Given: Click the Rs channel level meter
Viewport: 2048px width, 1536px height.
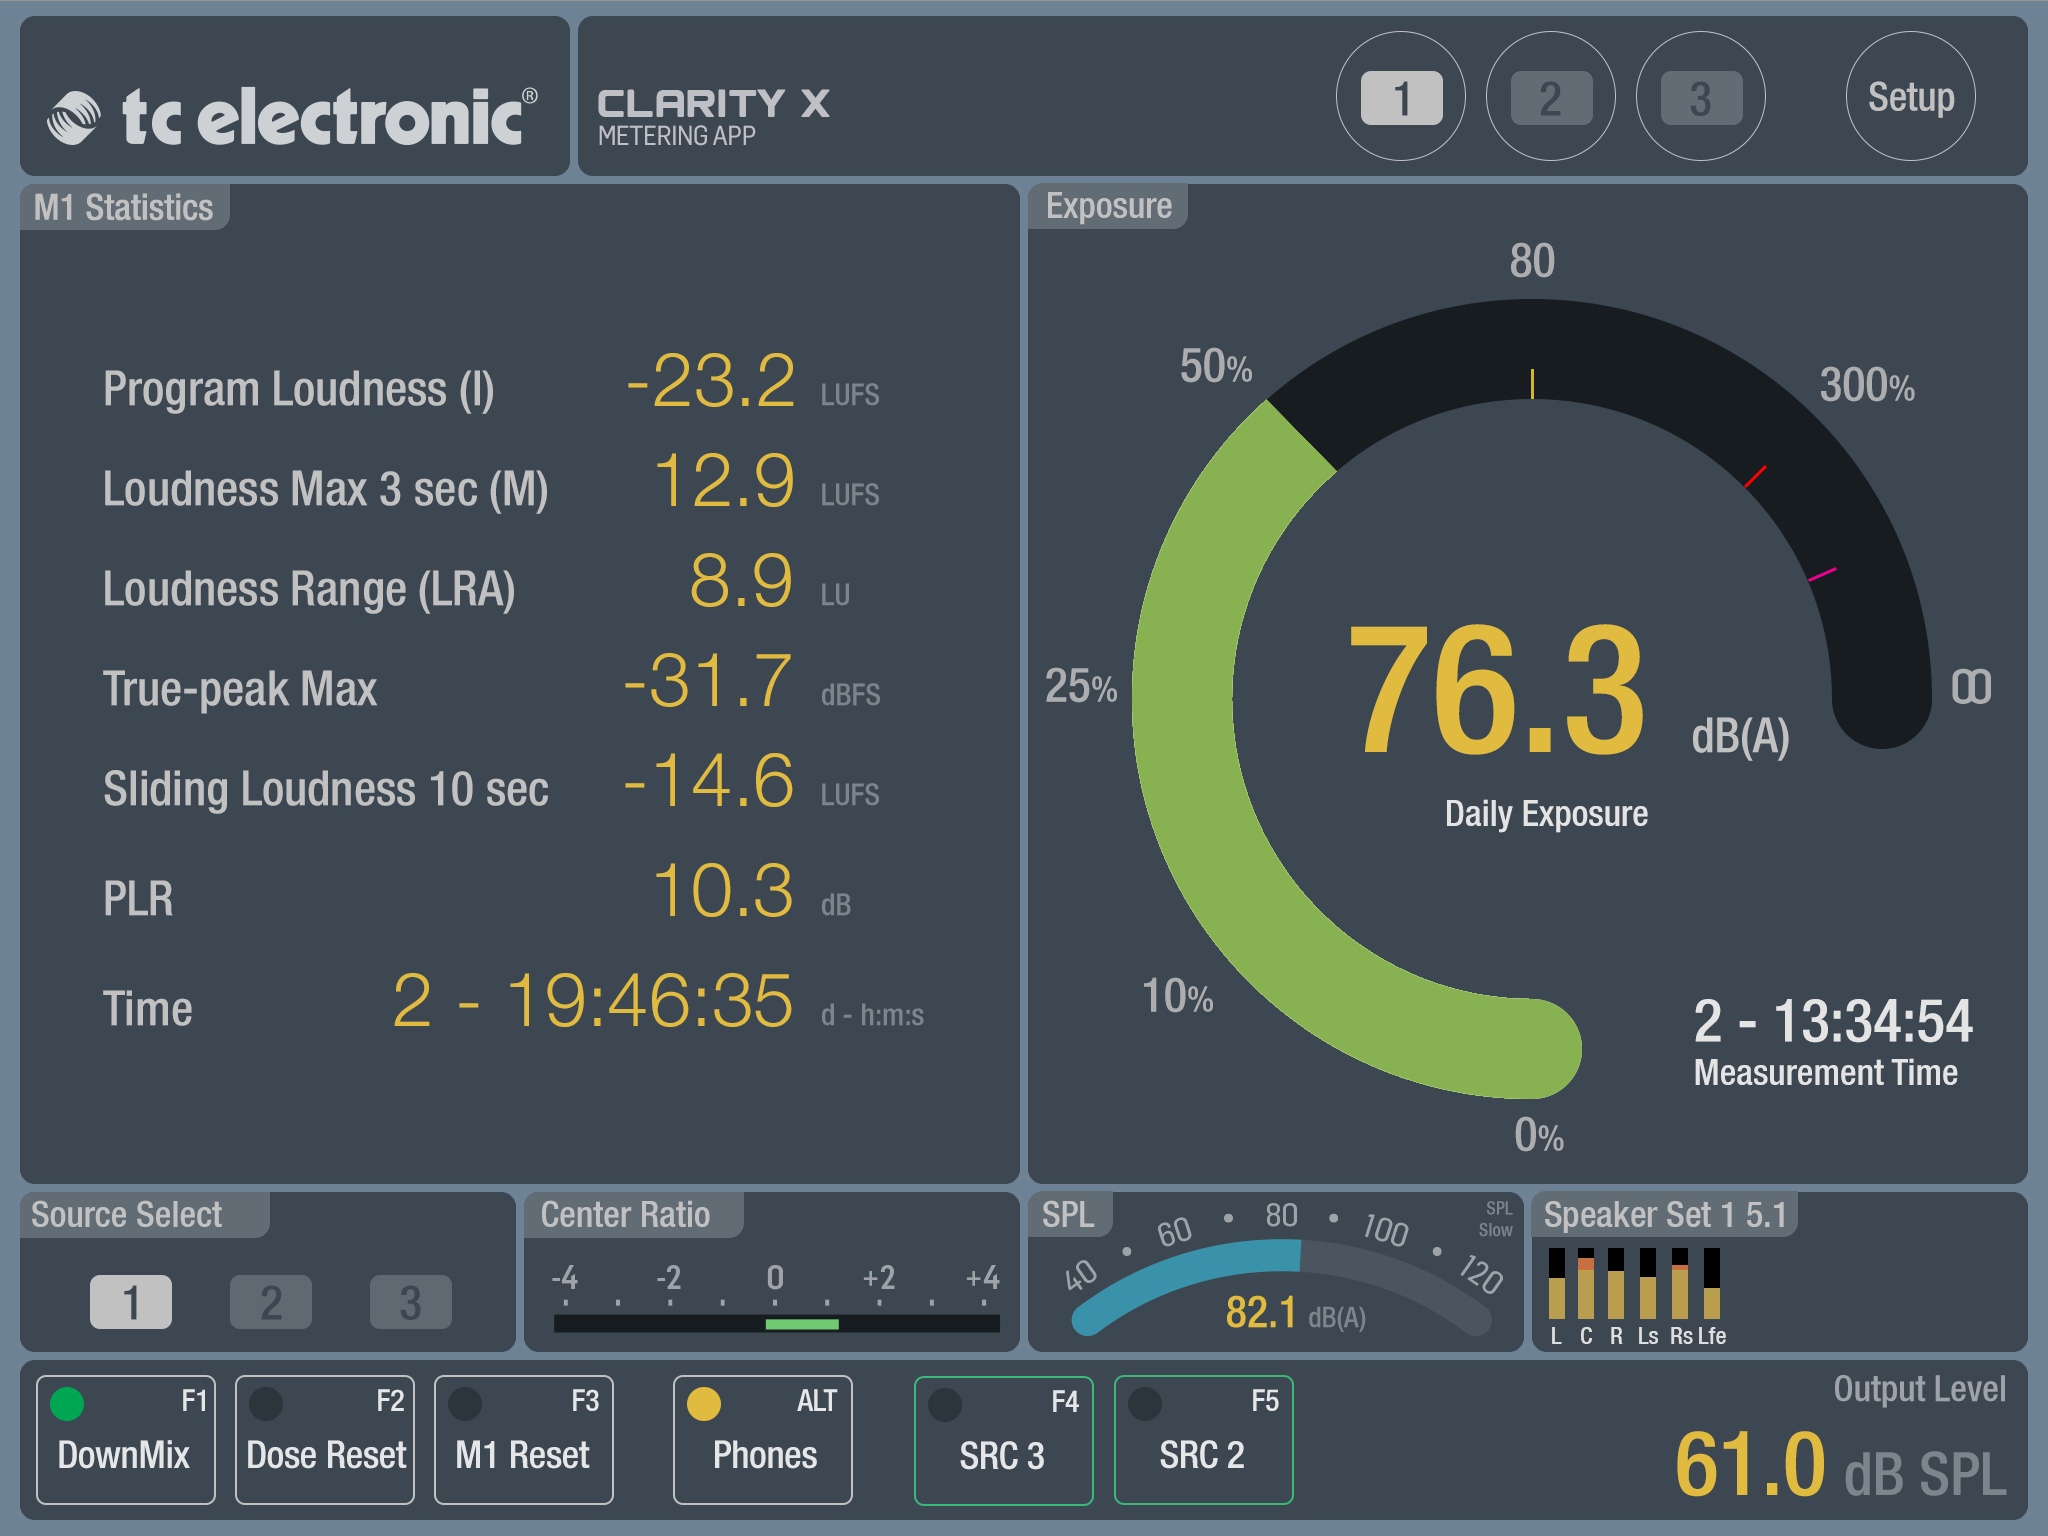Looking at the screenshot, I should point(1680,1283).
